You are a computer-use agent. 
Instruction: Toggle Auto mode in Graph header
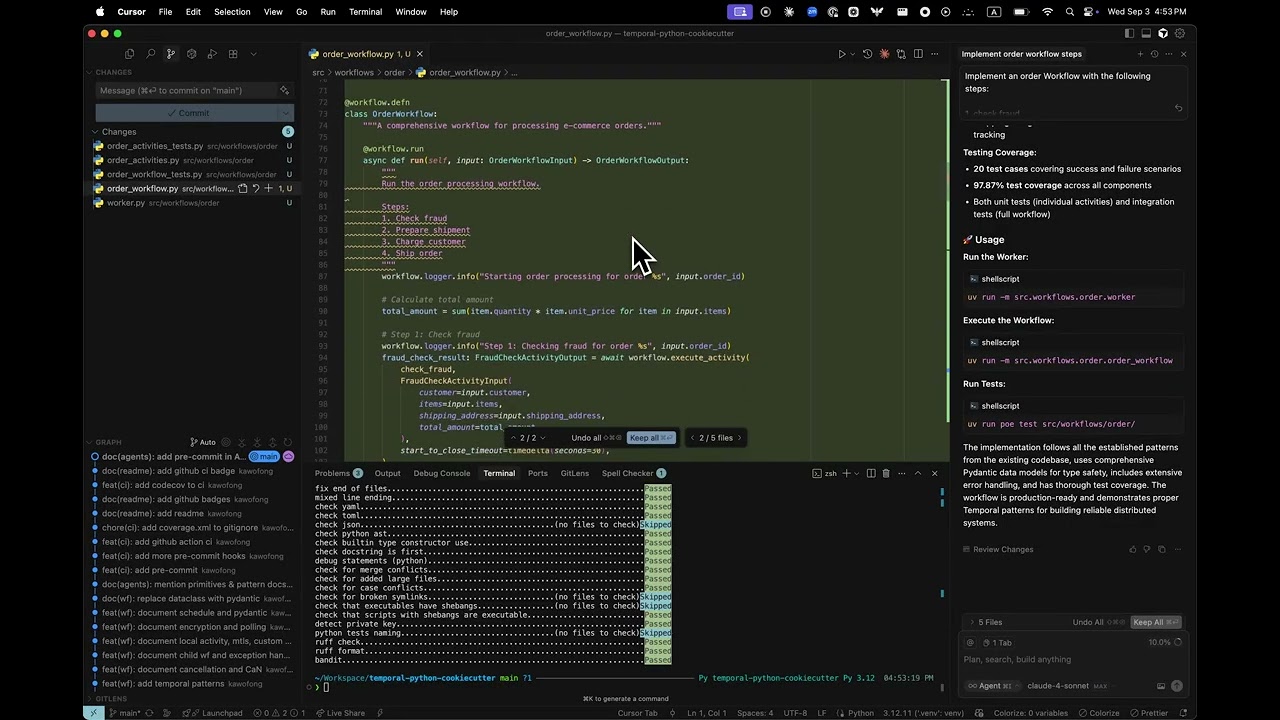[203, 442]
